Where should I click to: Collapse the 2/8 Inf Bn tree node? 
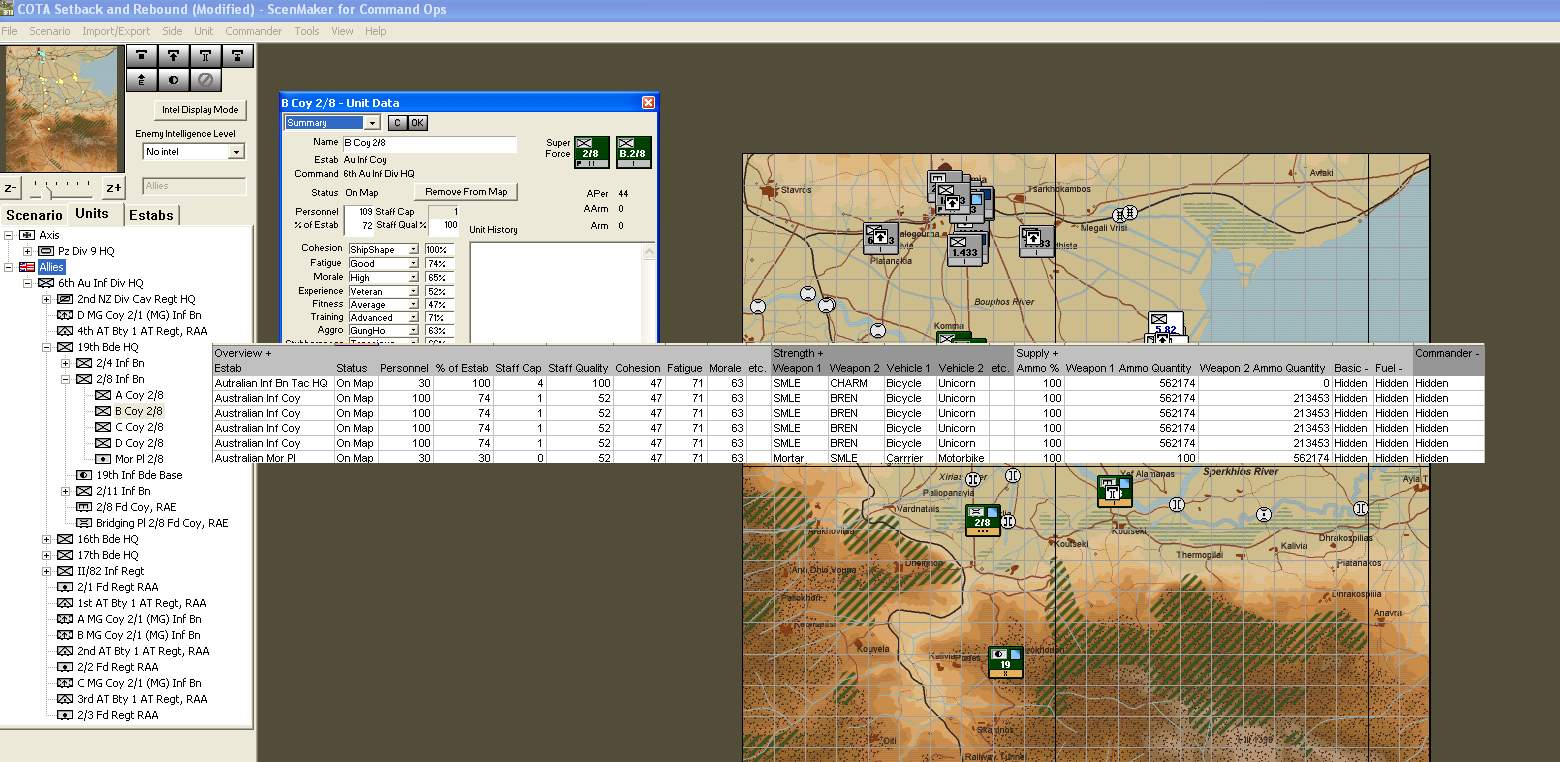[x=66, y=379]
